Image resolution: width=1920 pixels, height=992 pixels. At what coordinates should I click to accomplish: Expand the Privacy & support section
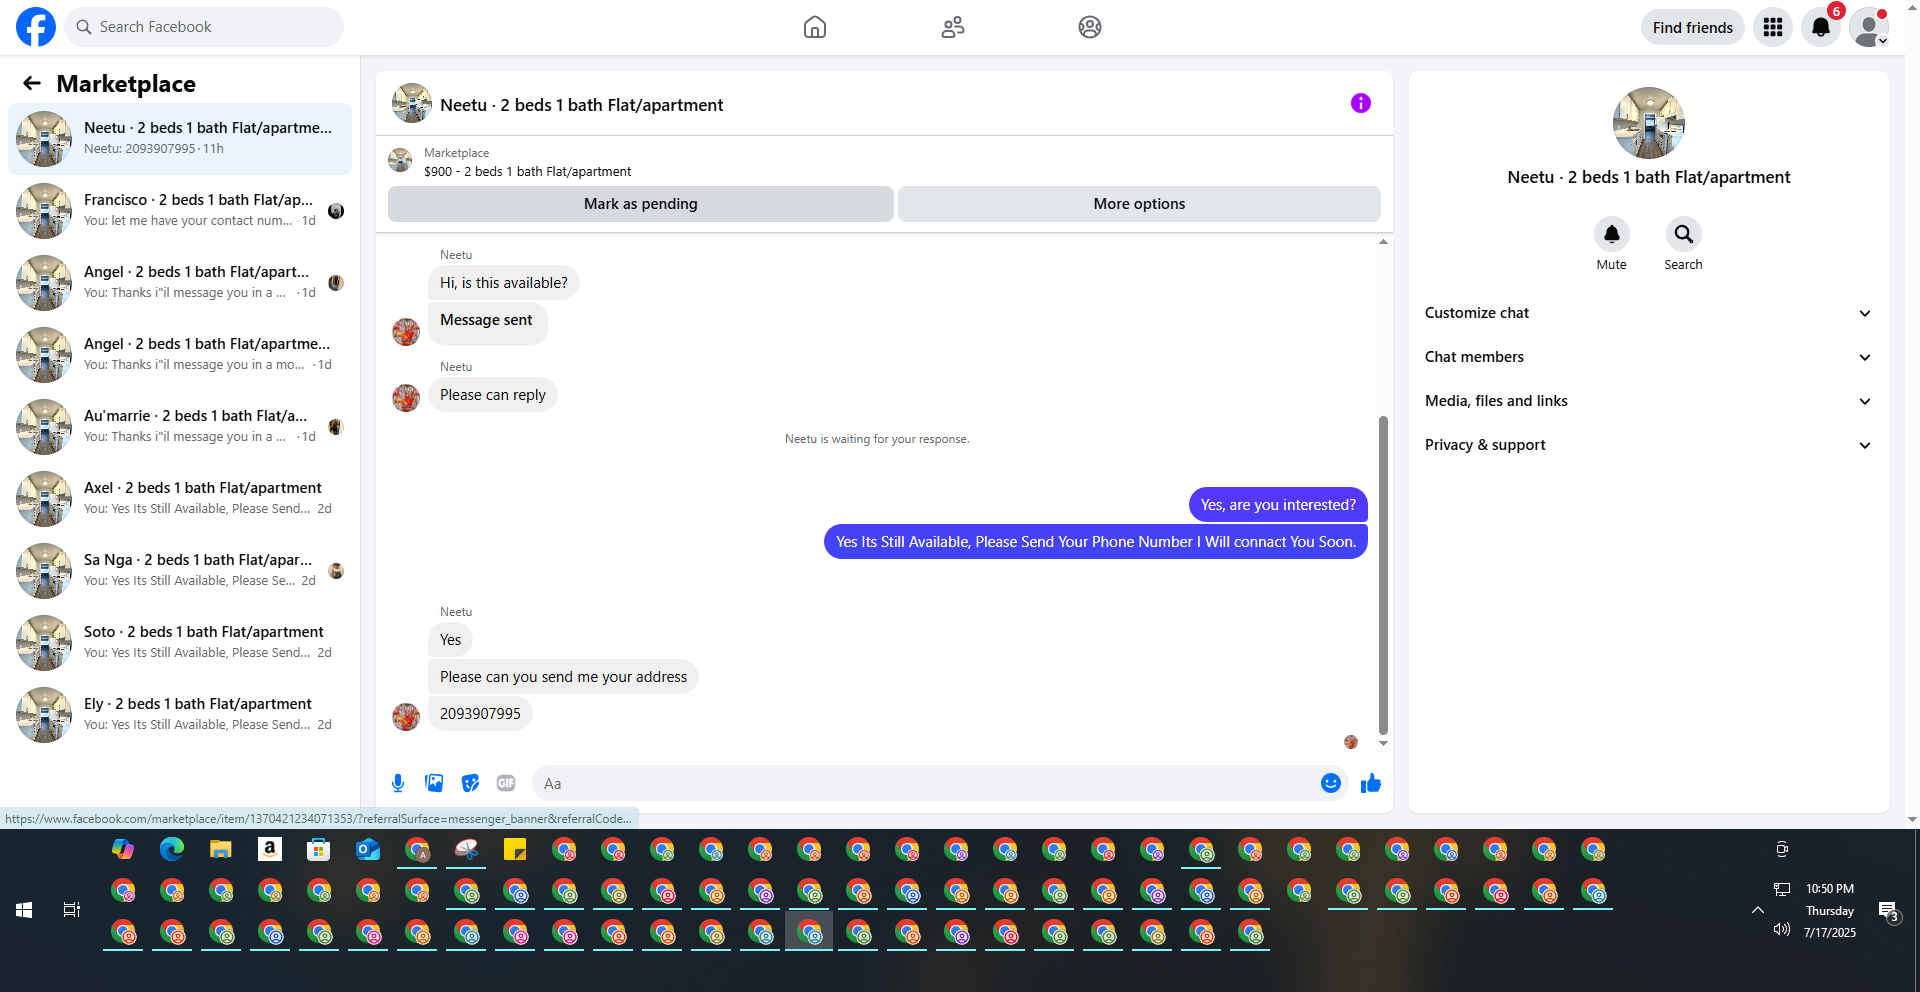point(1649,445)
